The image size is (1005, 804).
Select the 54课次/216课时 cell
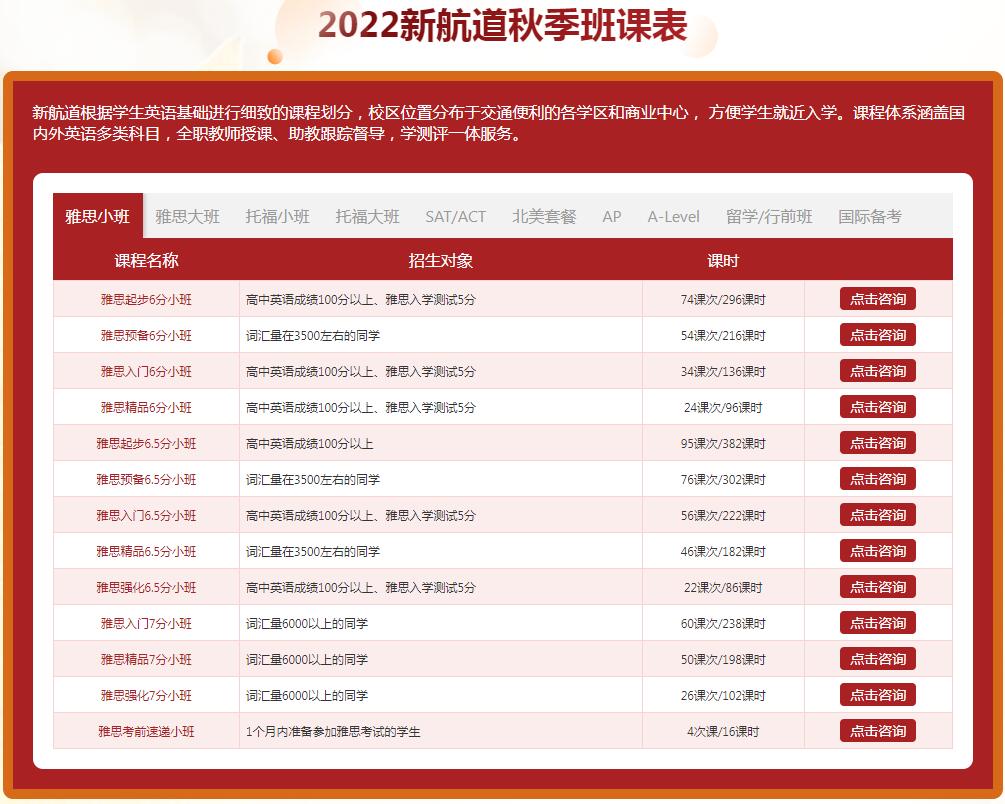(723, 335)
